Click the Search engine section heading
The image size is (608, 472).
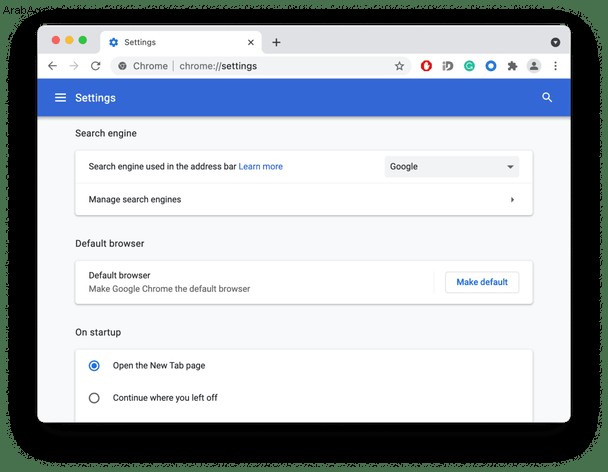coord(106,133)
